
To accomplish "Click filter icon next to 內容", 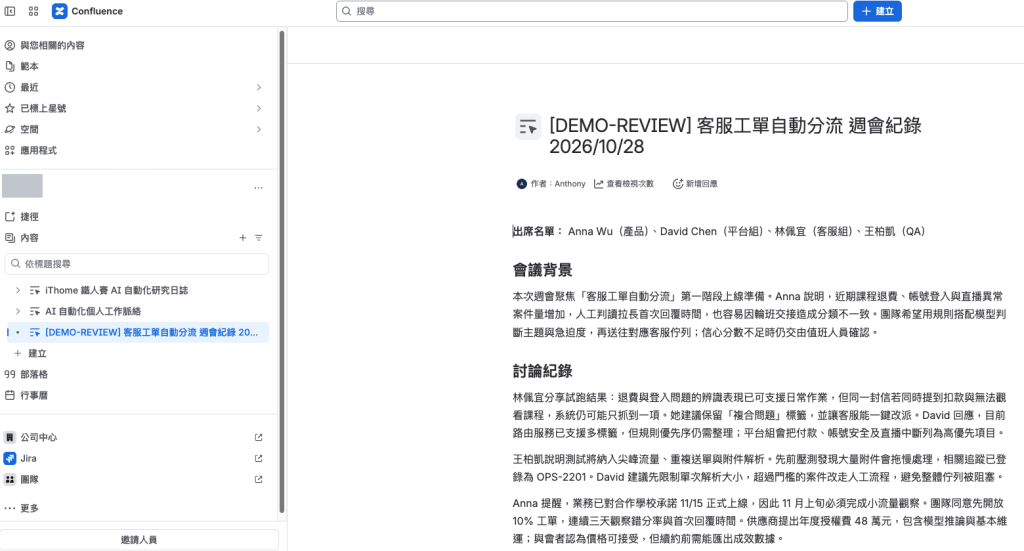I will (259, 238).
